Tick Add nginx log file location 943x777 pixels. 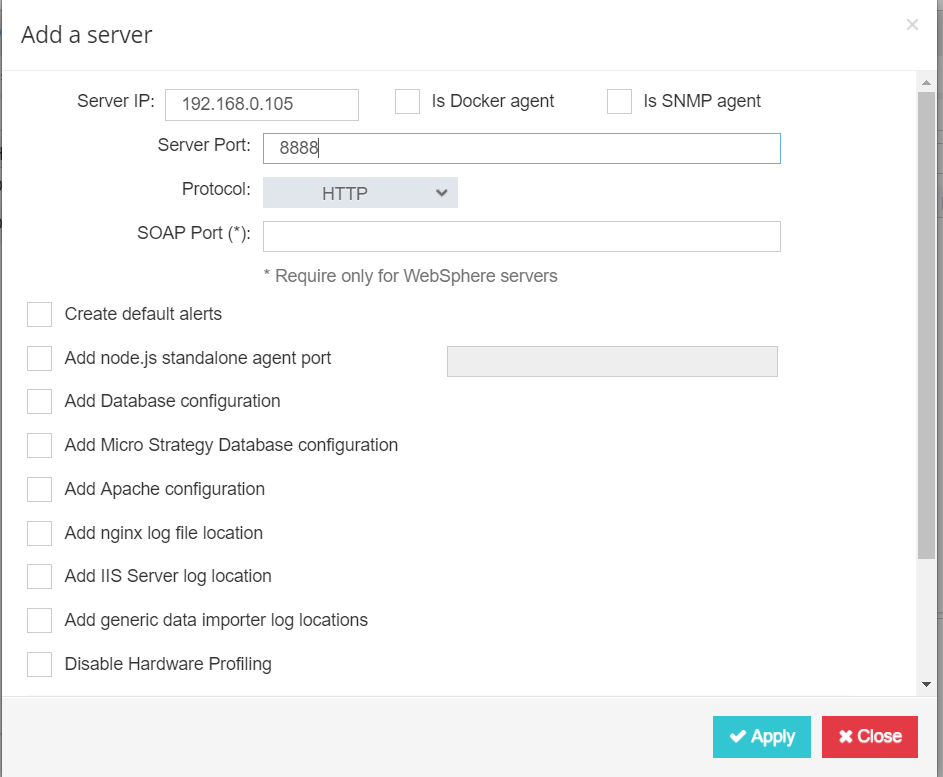40,534
